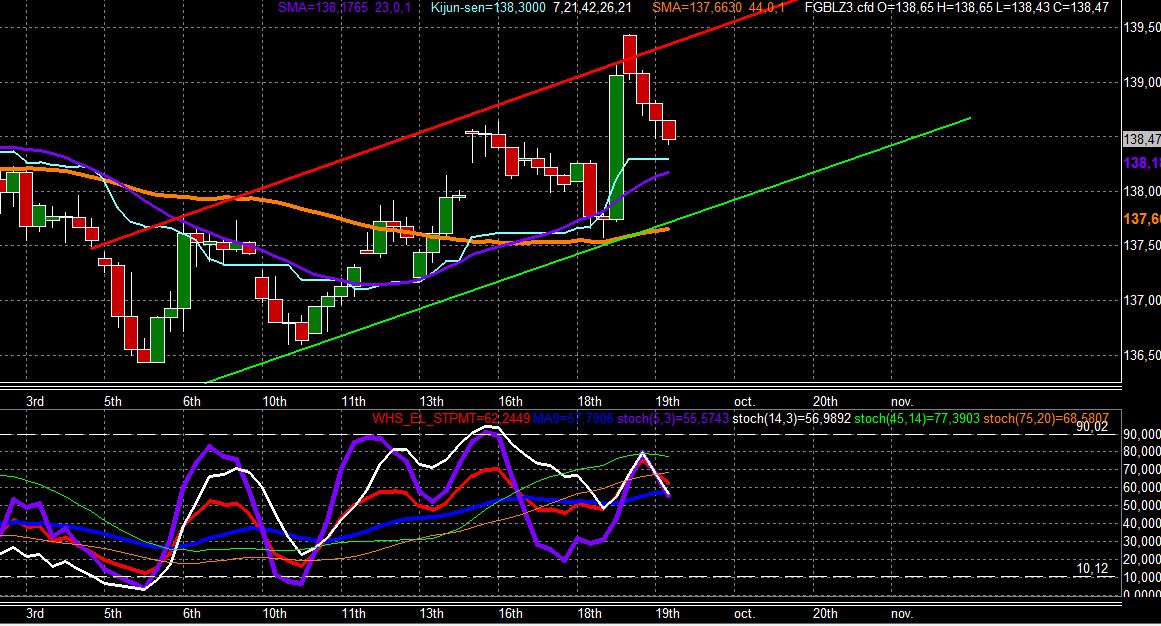
Task: Click the 137,50 price axis label
Action: click(1142, 245)
